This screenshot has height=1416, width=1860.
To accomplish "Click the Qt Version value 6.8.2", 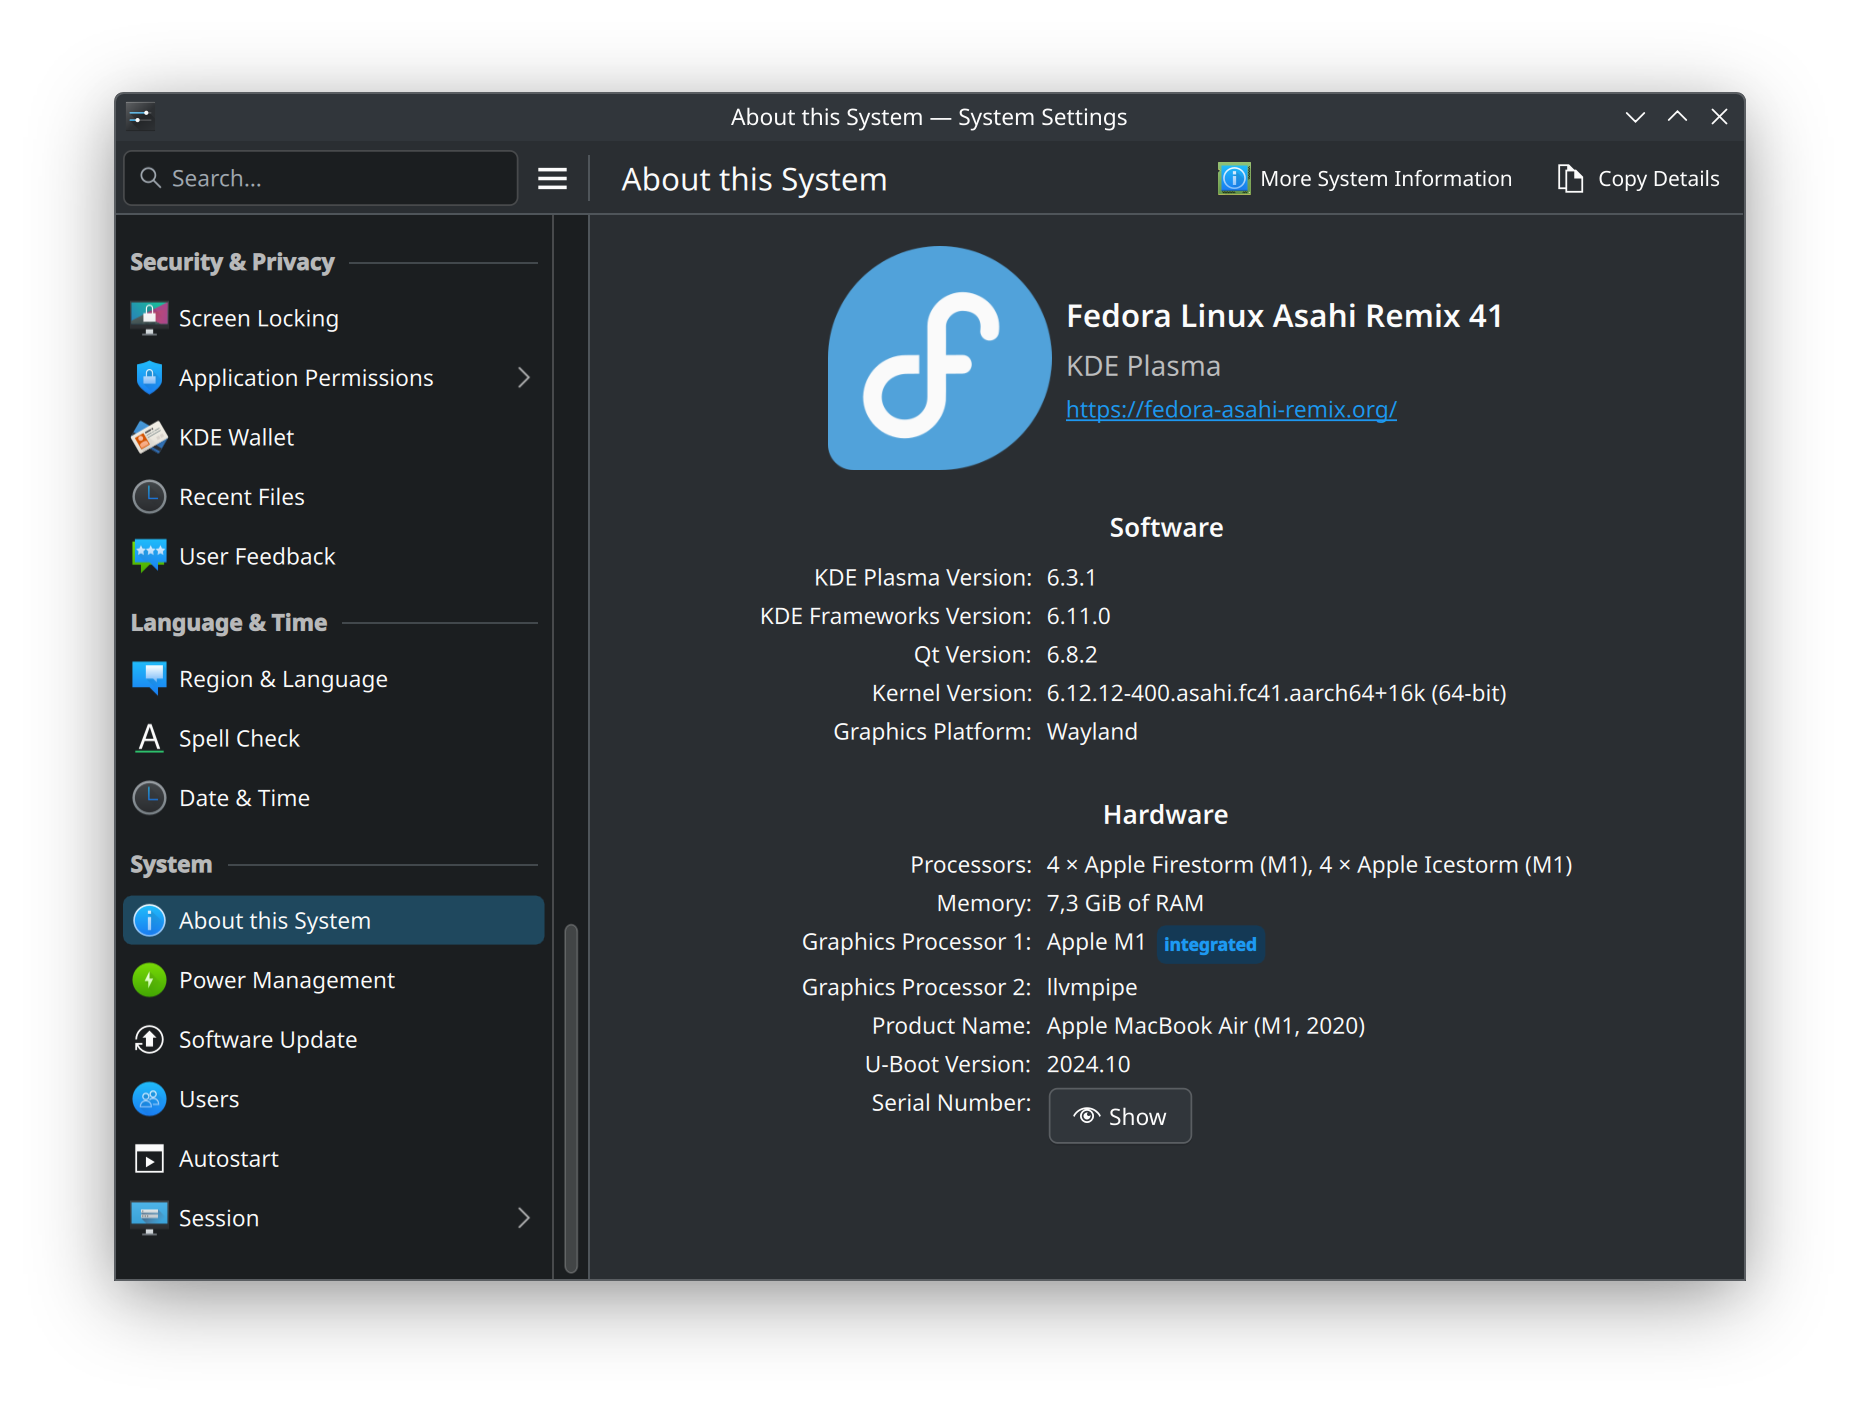I will [1072, 655].
